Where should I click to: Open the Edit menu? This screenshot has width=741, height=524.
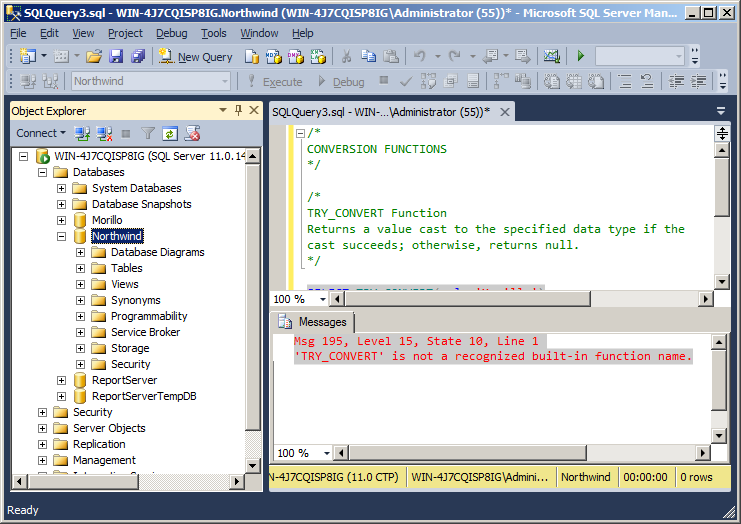click(x=49, y=33)
